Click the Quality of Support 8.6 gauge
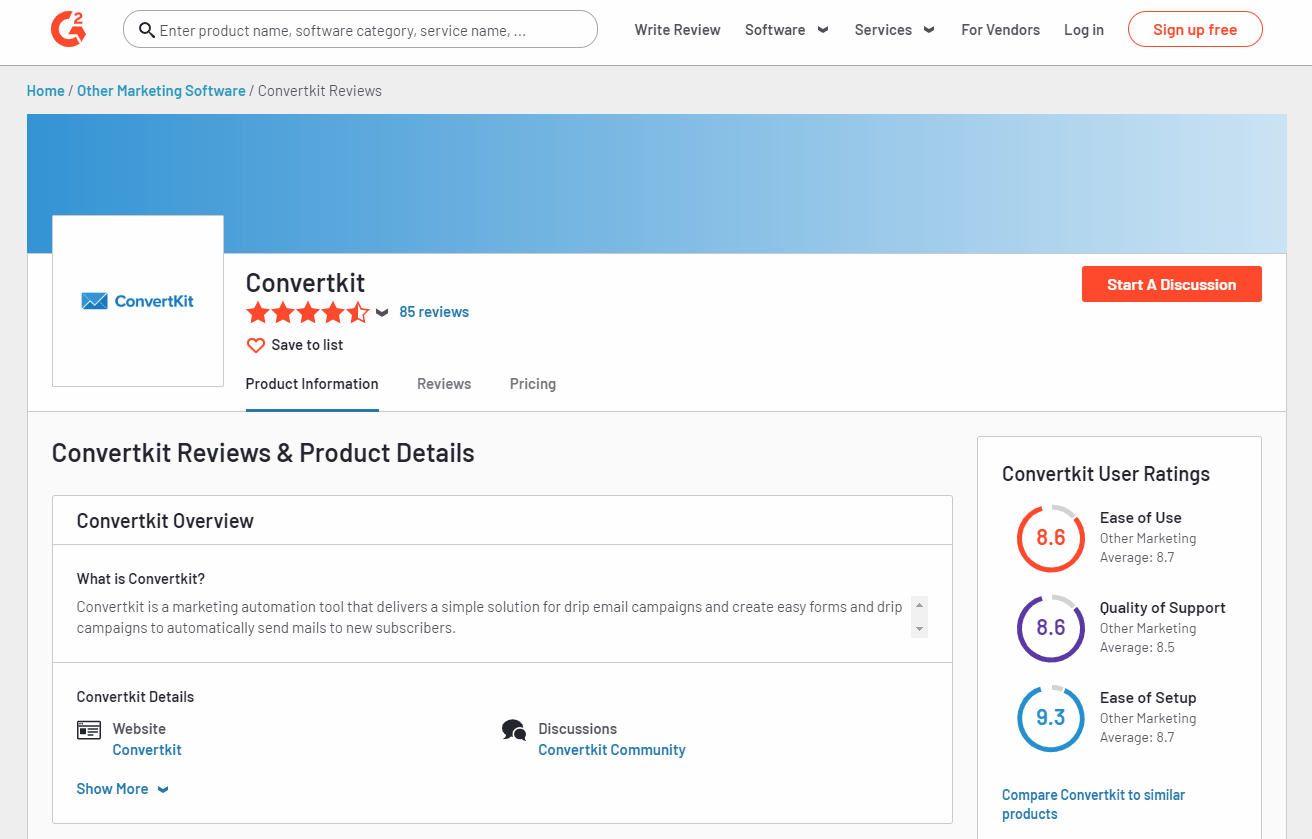Viewport: 1312px width, 839px height. pos(1051,628)
